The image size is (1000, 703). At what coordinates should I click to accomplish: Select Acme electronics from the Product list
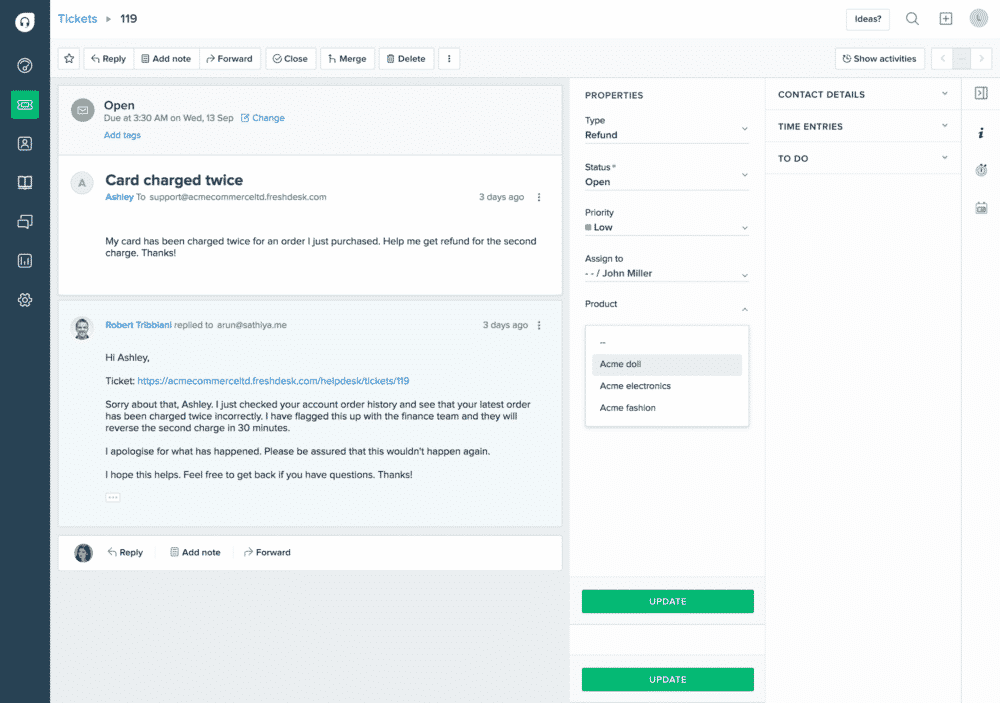(635, 386)
